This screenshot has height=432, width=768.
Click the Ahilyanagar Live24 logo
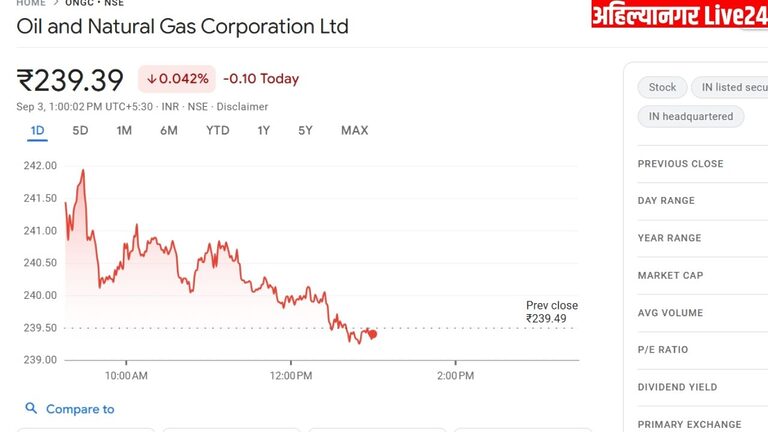[679, 15]
